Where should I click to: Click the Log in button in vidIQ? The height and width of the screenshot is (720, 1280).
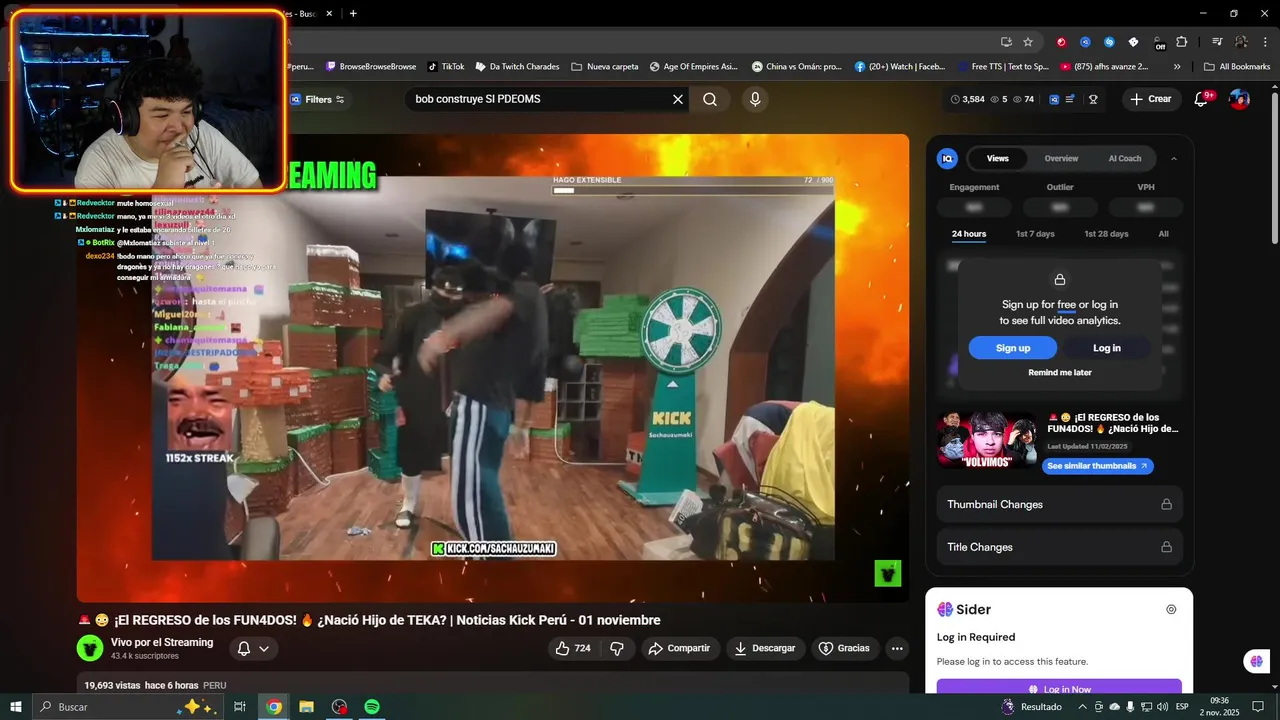point(1107,348)
